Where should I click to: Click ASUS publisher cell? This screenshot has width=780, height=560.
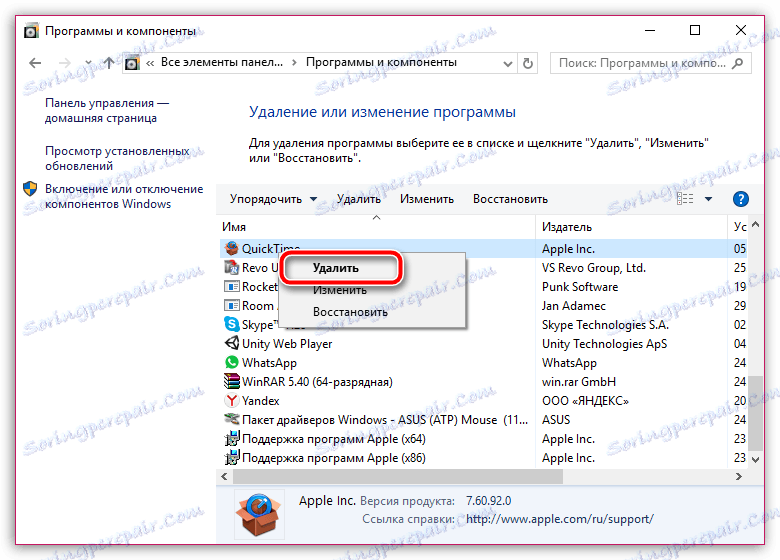pos(556,420)
